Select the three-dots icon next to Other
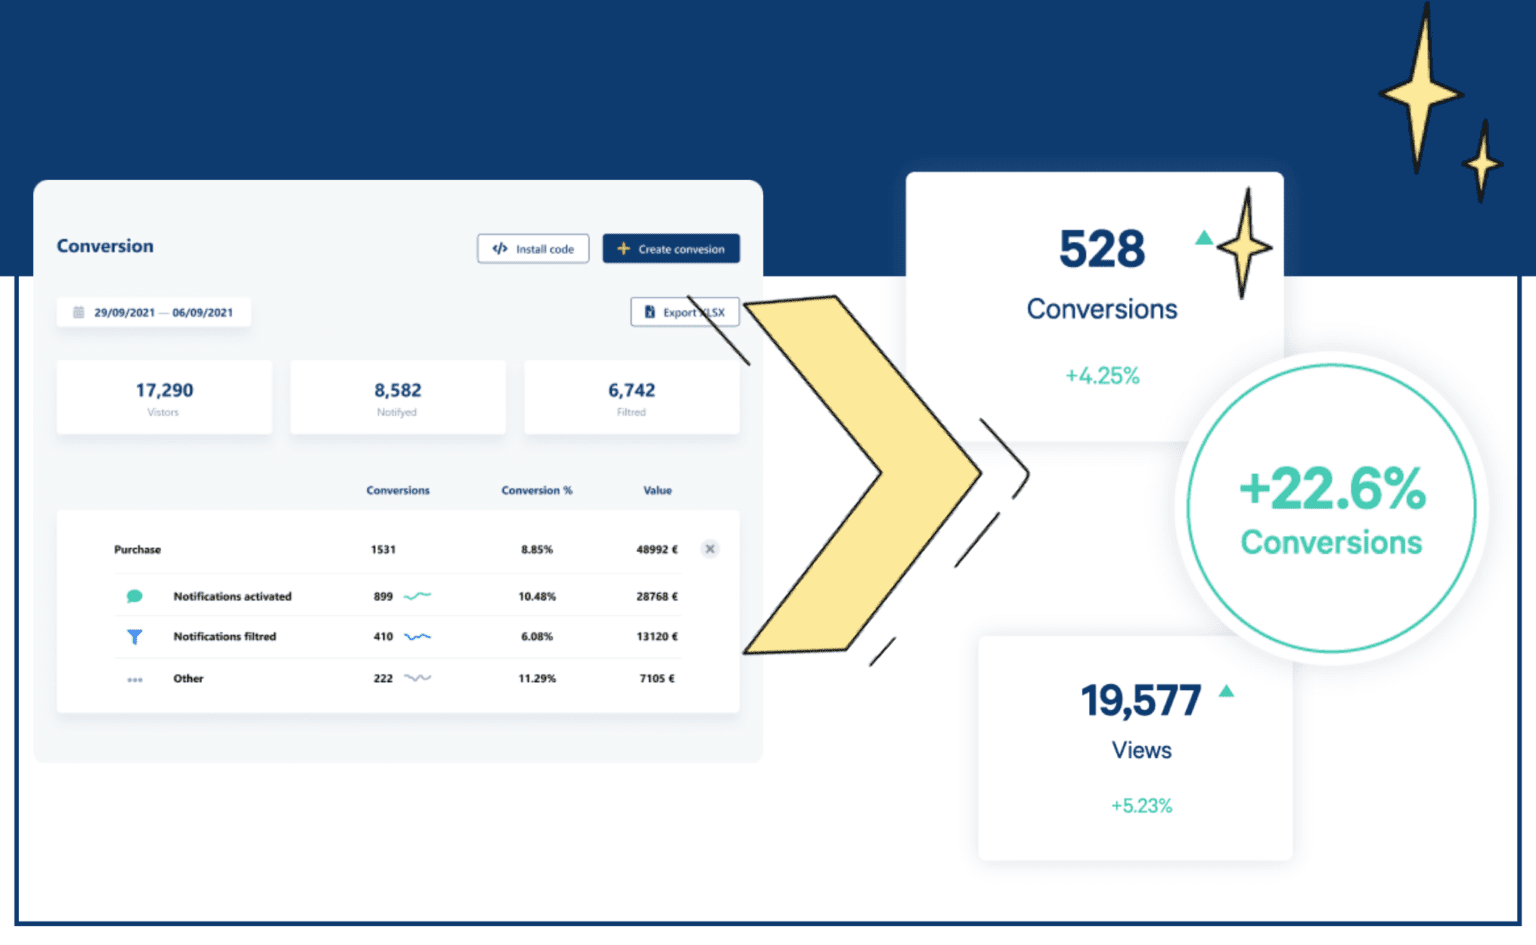 (x=135, y=678)
